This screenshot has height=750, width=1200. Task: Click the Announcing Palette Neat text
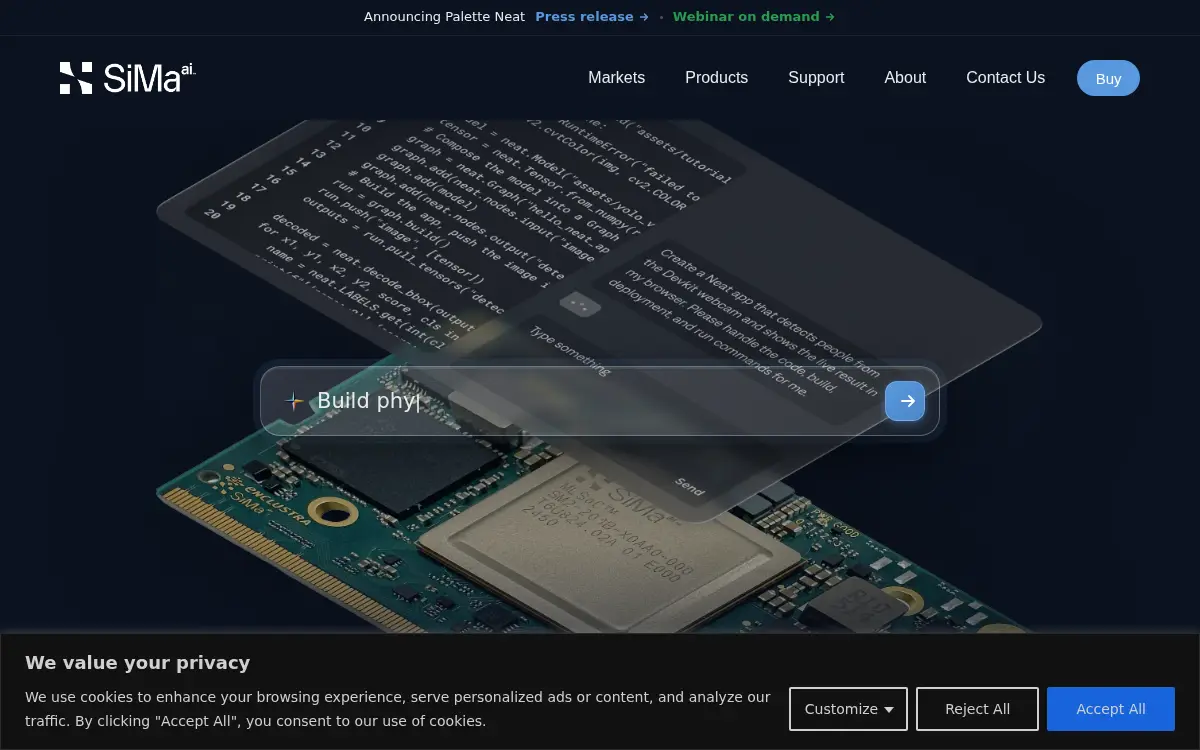tap(444, 17)
